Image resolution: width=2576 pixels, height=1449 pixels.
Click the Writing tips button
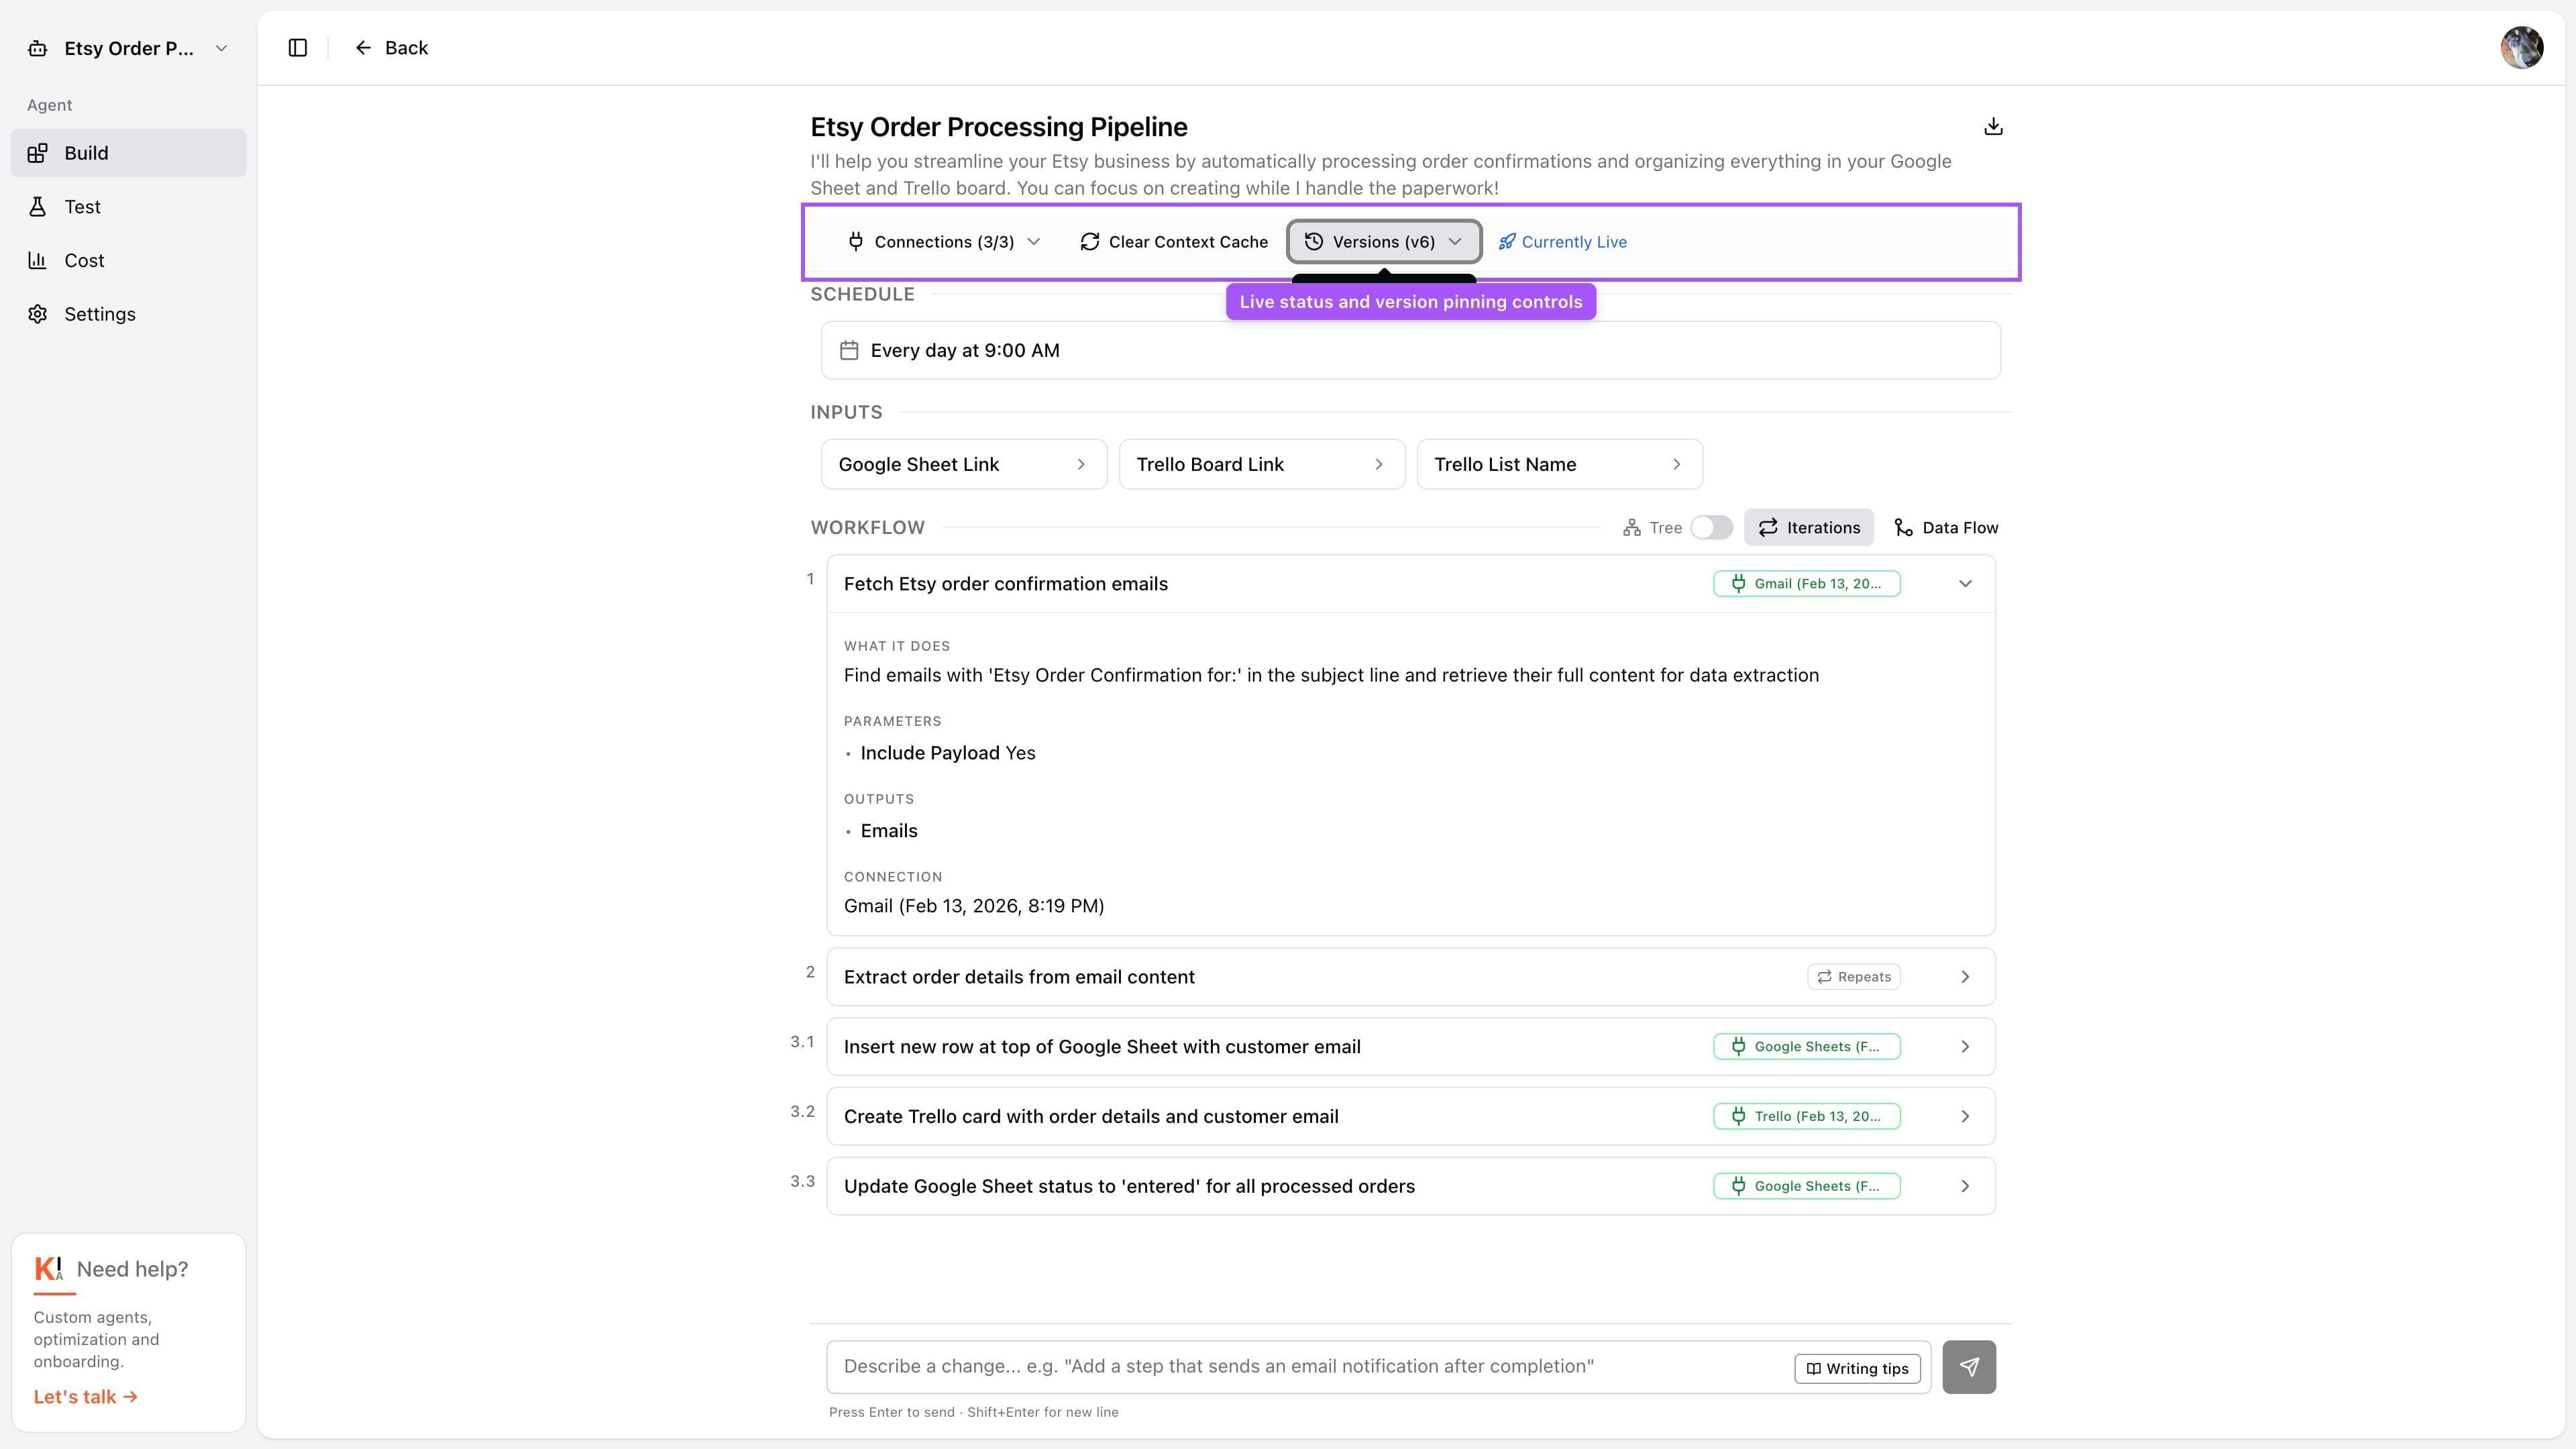1856,1368
